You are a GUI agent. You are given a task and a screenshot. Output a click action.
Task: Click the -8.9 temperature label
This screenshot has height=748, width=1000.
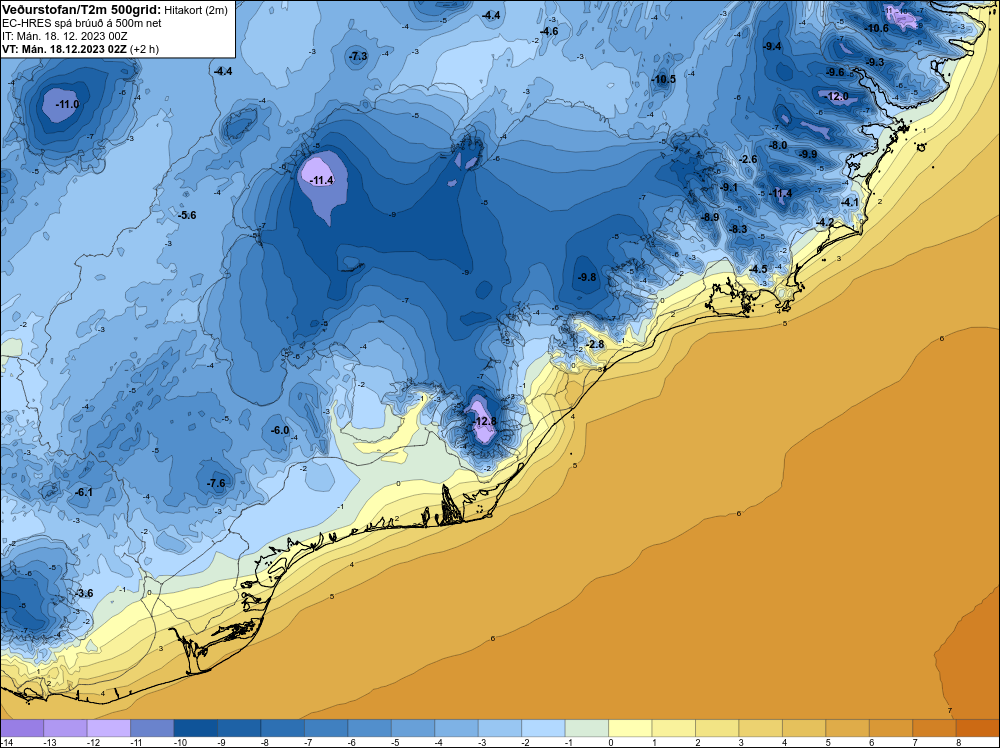pos(710,217)
